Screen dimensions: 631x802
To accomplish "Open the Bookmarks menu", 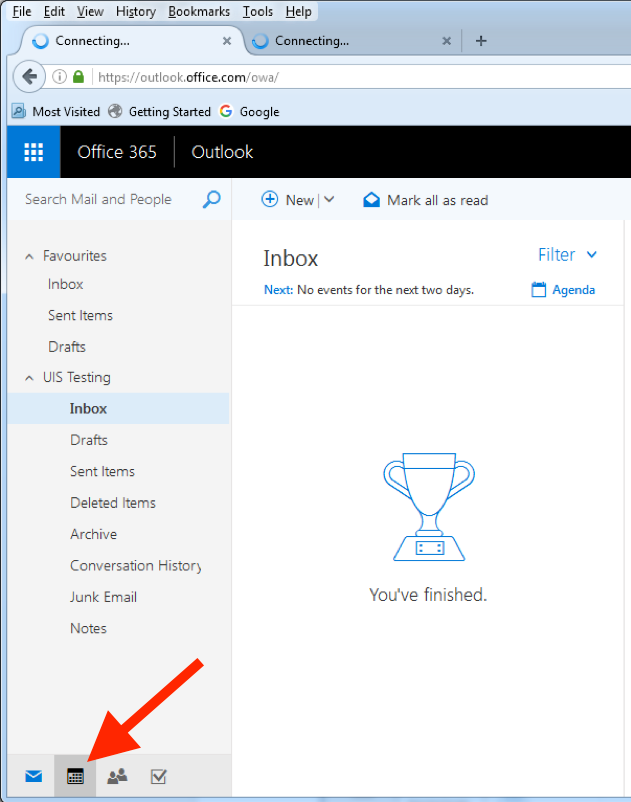I will point(199,11).
